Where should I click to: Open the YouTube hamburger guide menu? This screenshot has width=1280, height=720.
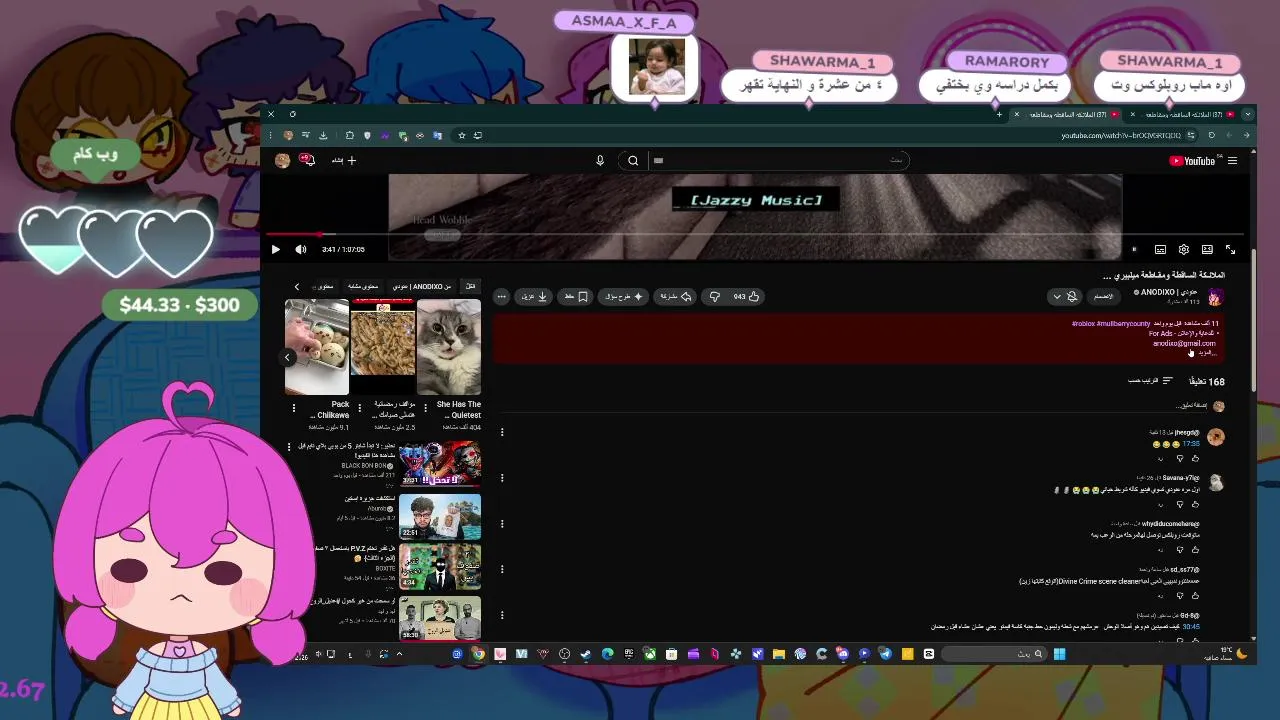click(x=1233, y=161)
